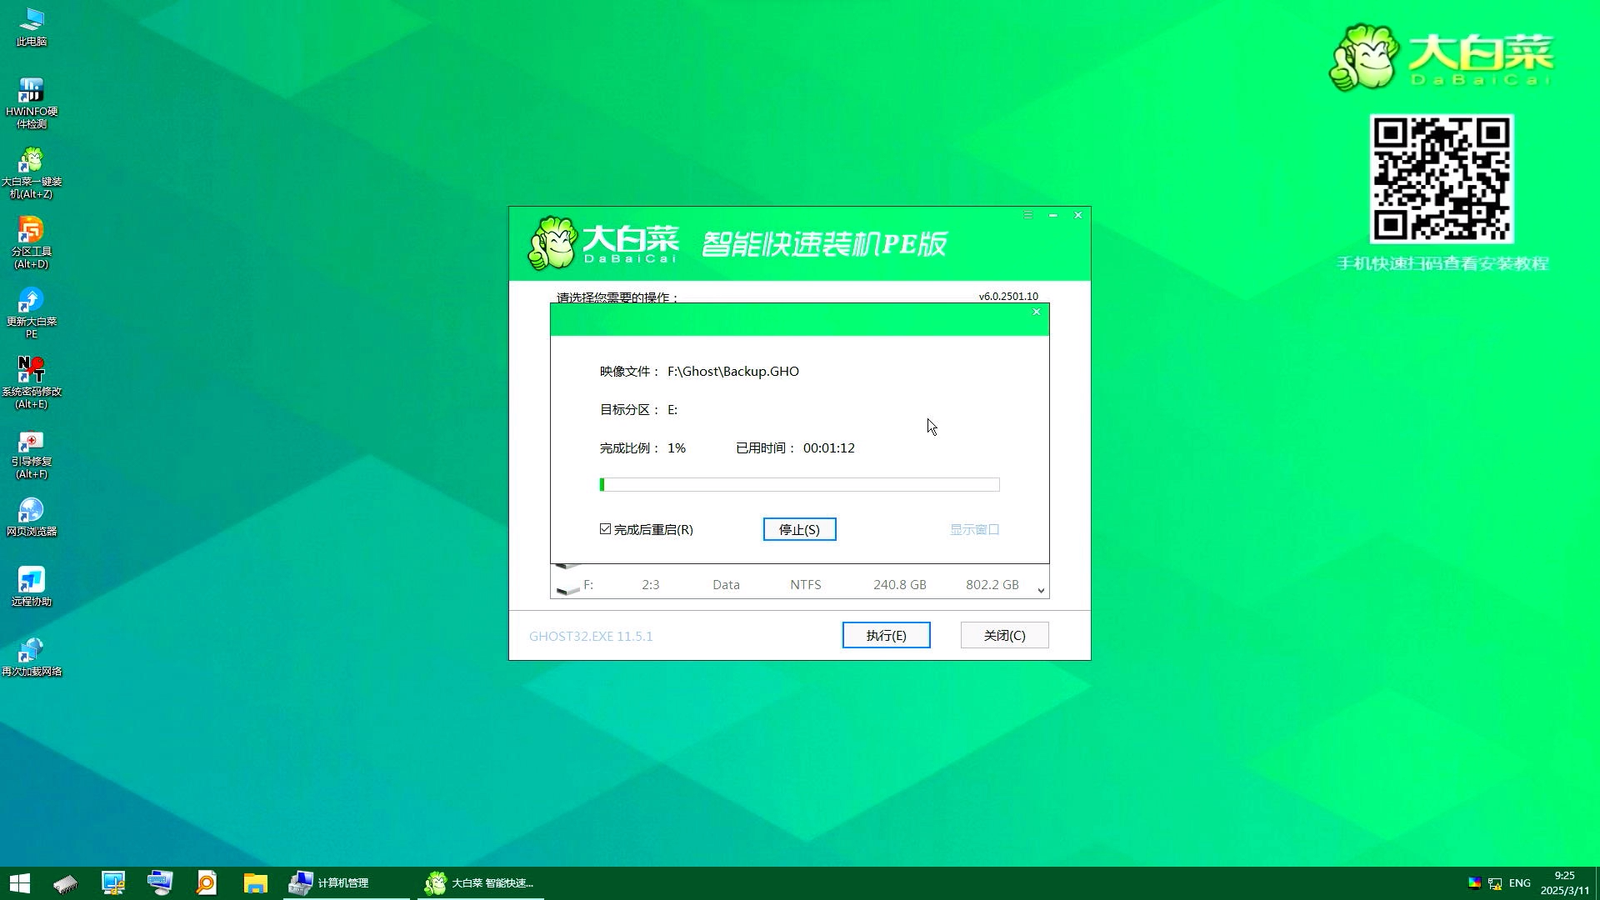Launch HWiNFO硬件检测 from the desktop
Image resolution: width=1600 pixels, height=900 pixels.
pos(31,103)
